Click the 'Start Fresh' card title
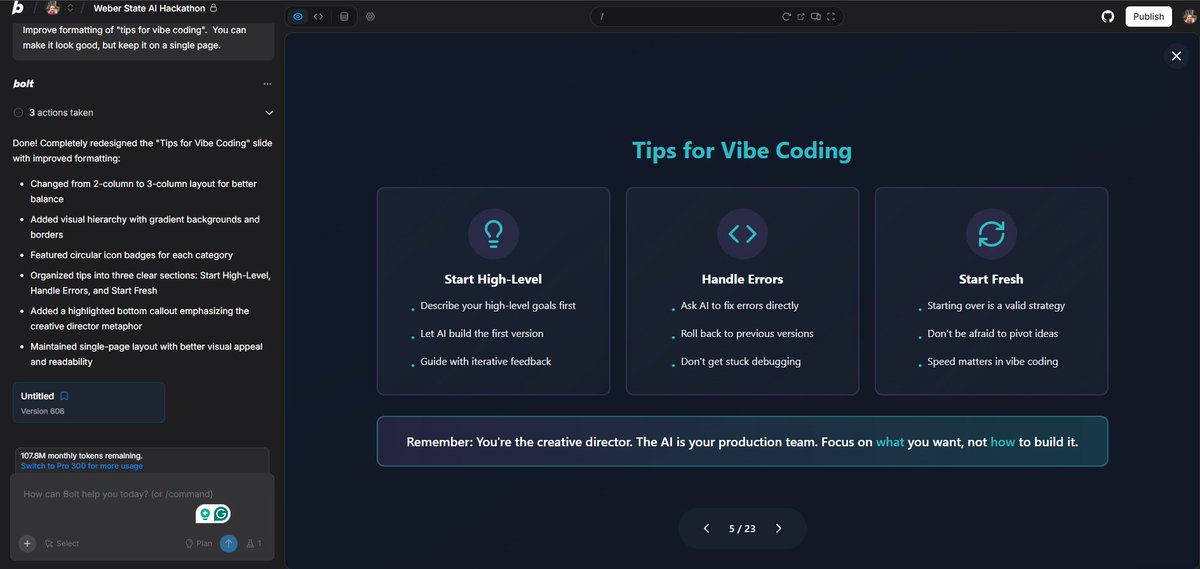Image resolution: width=1200 pixels, height=569 pixels. click(991, 279)
